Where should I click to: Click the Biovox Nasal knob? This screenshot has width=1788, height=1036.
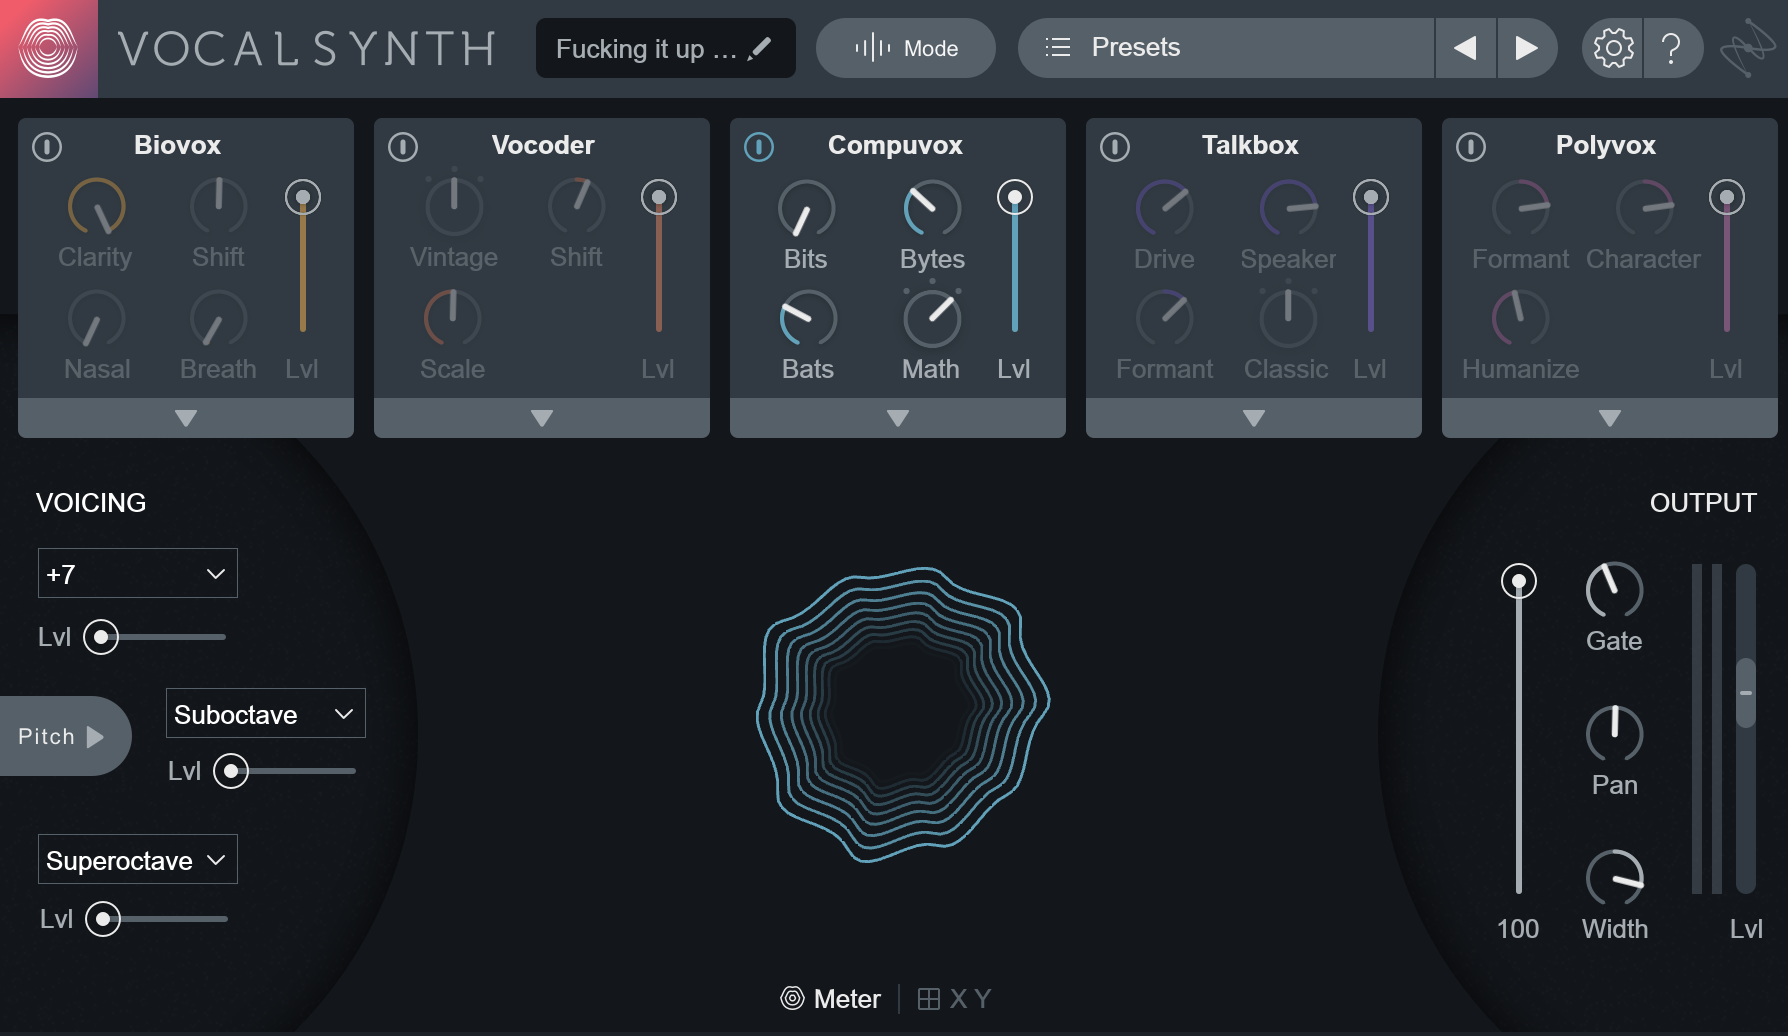click(96, 319)
